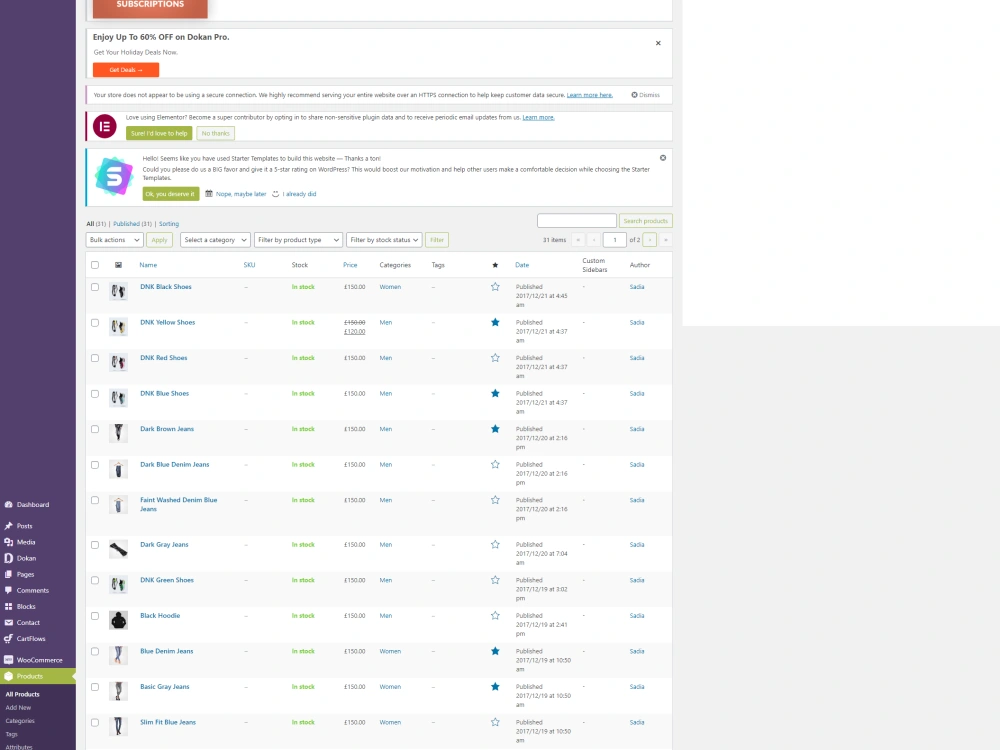
Task: Check the DNK Black Shoes row checkbox
Action: [95, 288]
